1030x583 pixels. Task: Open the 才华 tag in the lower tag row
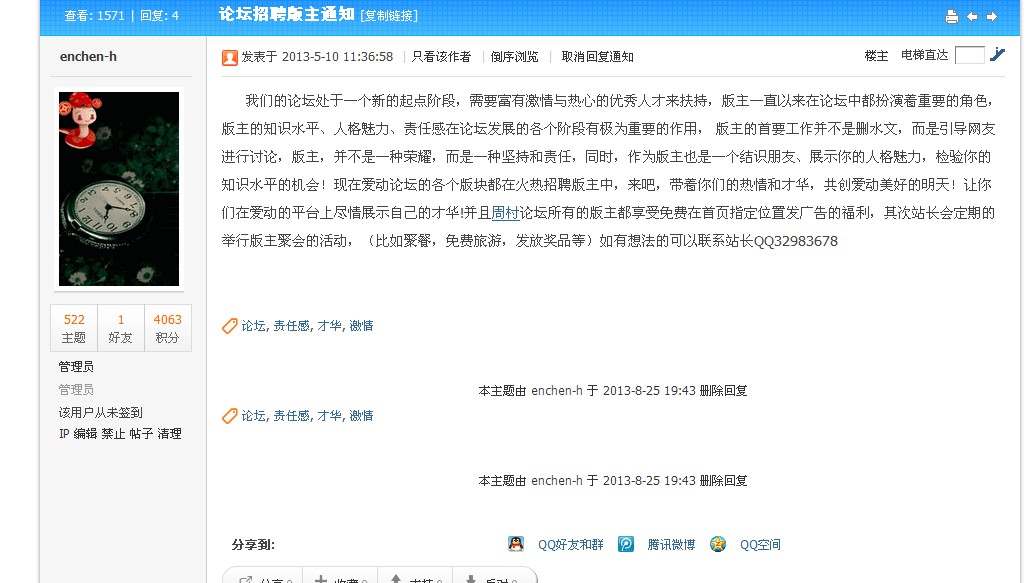coord(329,416)
